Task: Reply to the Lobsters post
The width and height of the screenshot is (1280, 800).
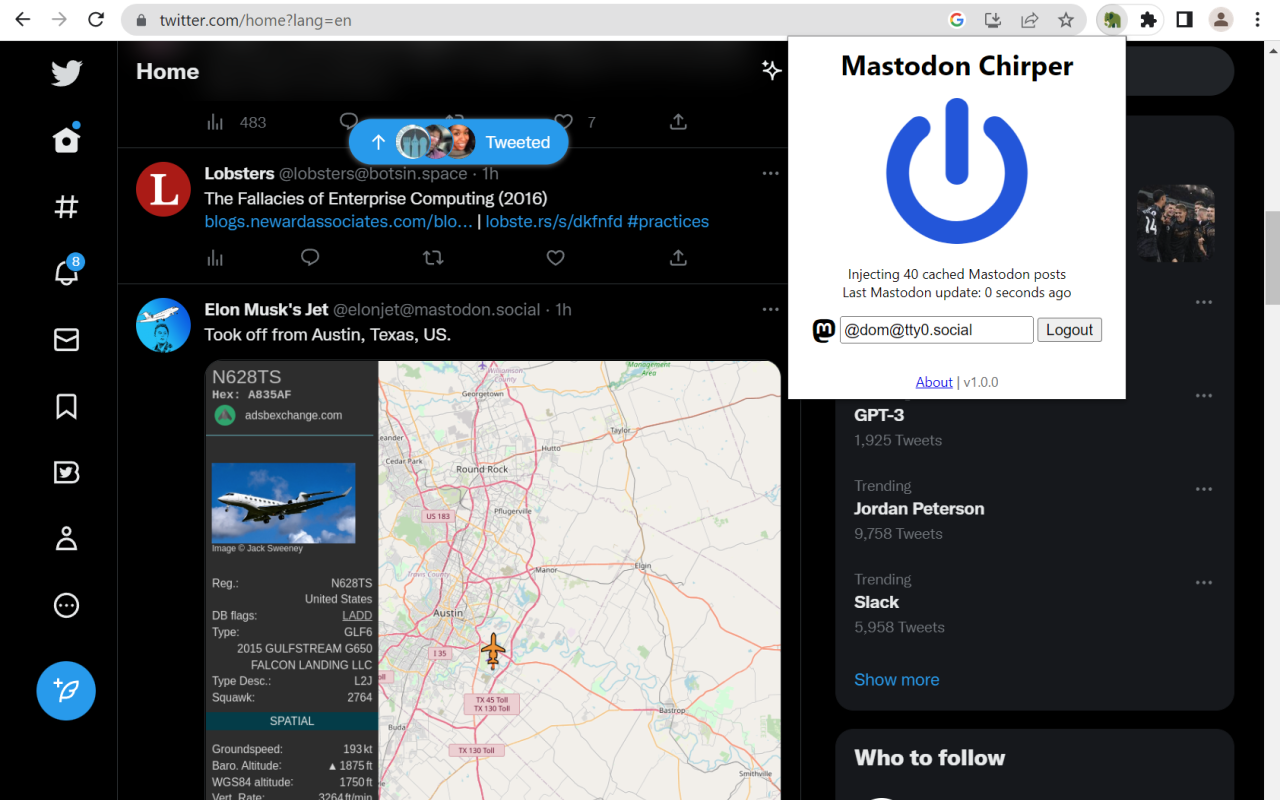Action: (x=310, y=258)
